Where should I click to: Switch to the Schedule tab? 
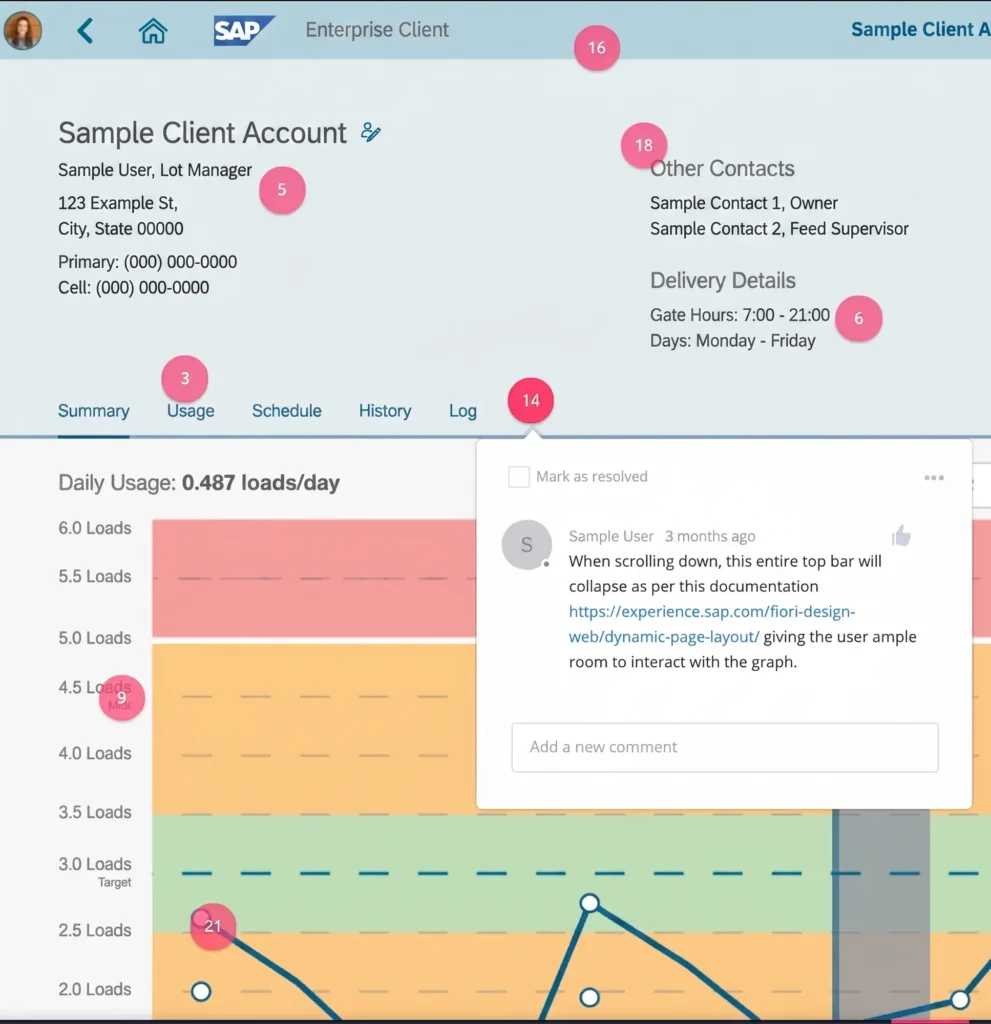pos(287,411)
